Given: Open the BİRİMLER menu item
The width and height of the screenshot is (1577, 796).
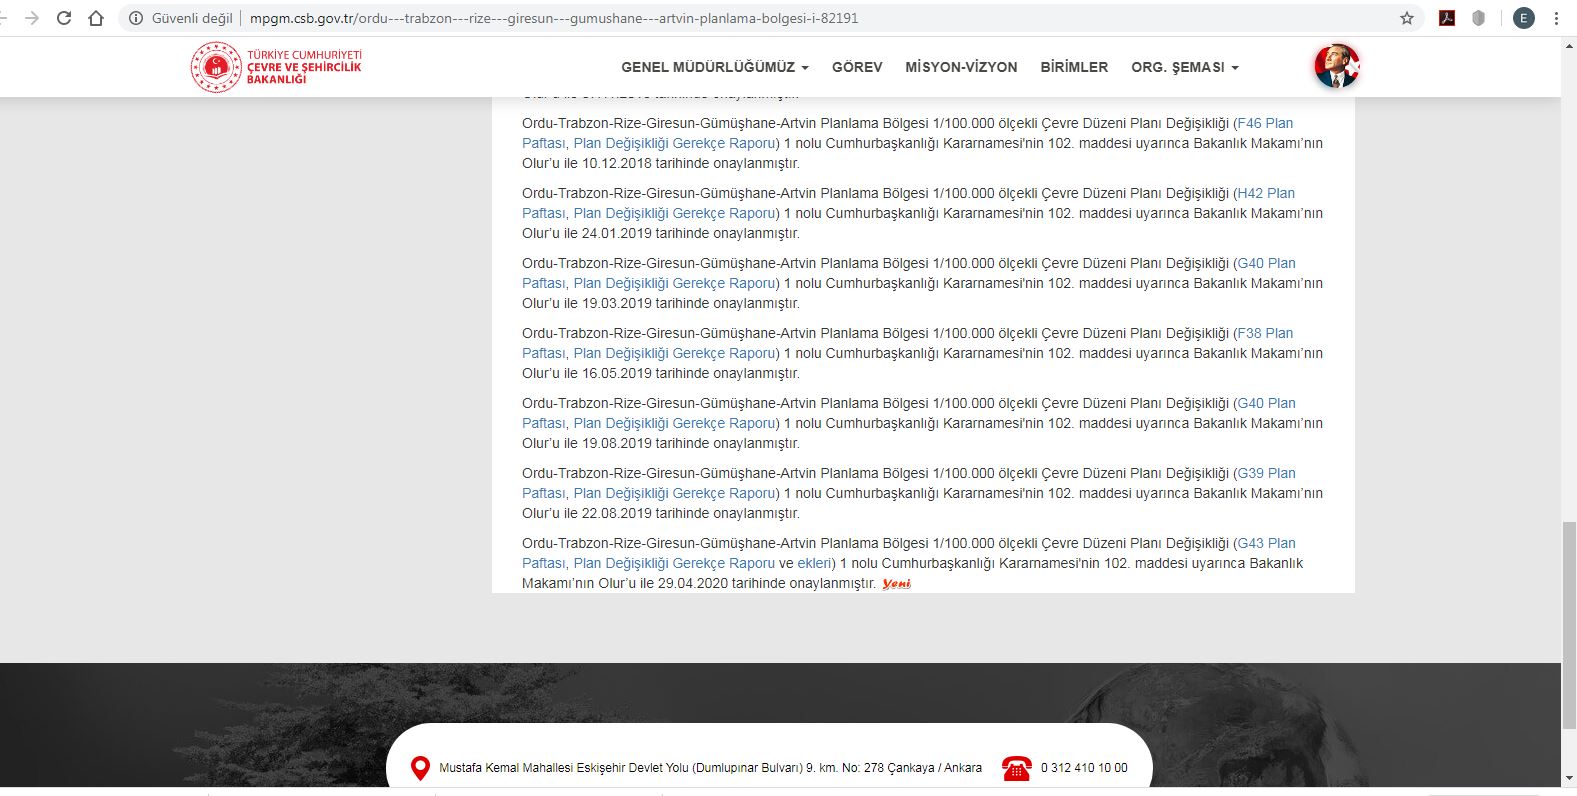Looking at the screenshot, I should click(x=1074, y=67).
